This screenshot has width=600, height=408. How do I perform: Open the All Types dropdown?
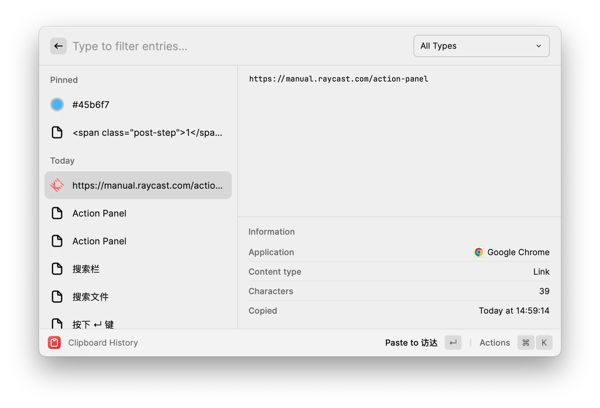coord(481,46)
